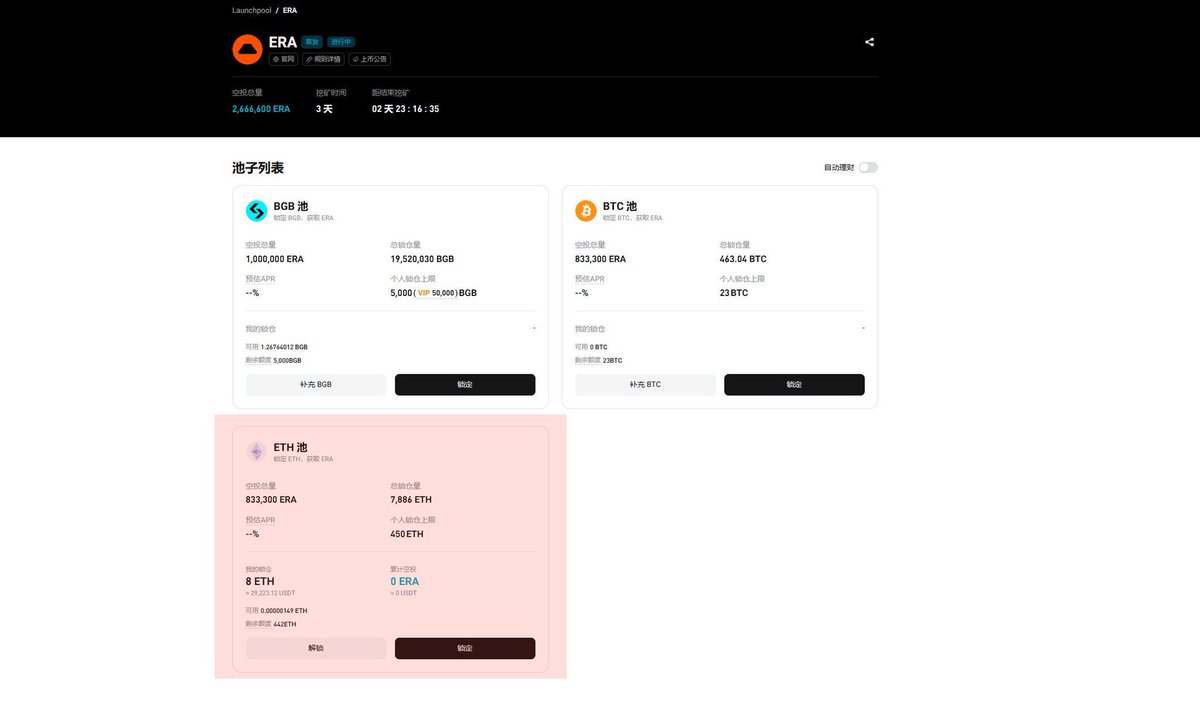Click the ERA breadcrumb item
The width and height of the screenshot is (1200, 712).
tap(290, 10)
